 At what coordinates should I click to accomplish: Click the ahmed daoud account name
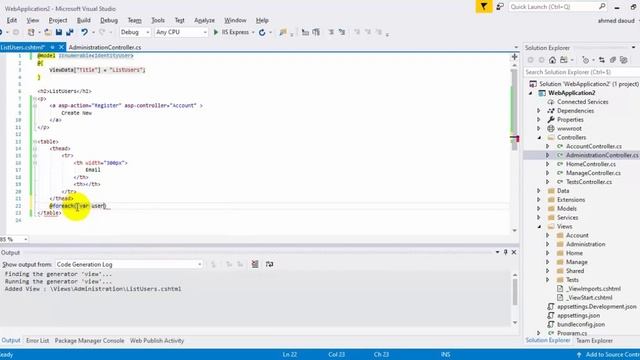click(616, 20)
